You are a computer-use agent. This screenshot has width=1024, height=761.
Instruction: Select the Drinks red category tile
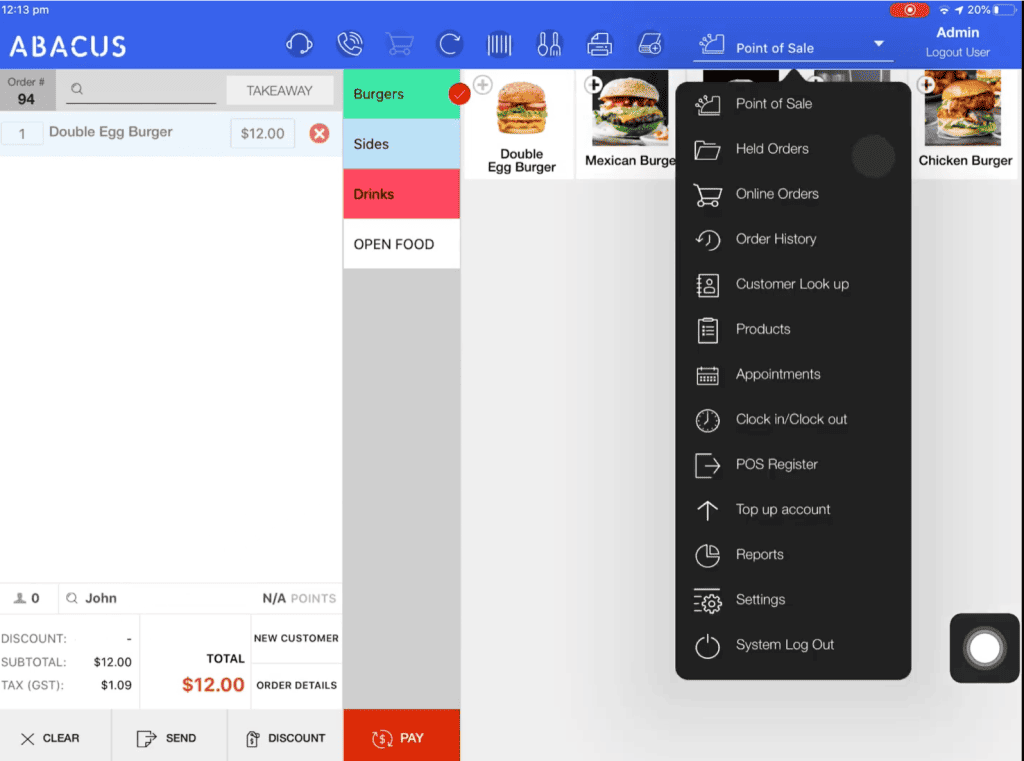400,194
